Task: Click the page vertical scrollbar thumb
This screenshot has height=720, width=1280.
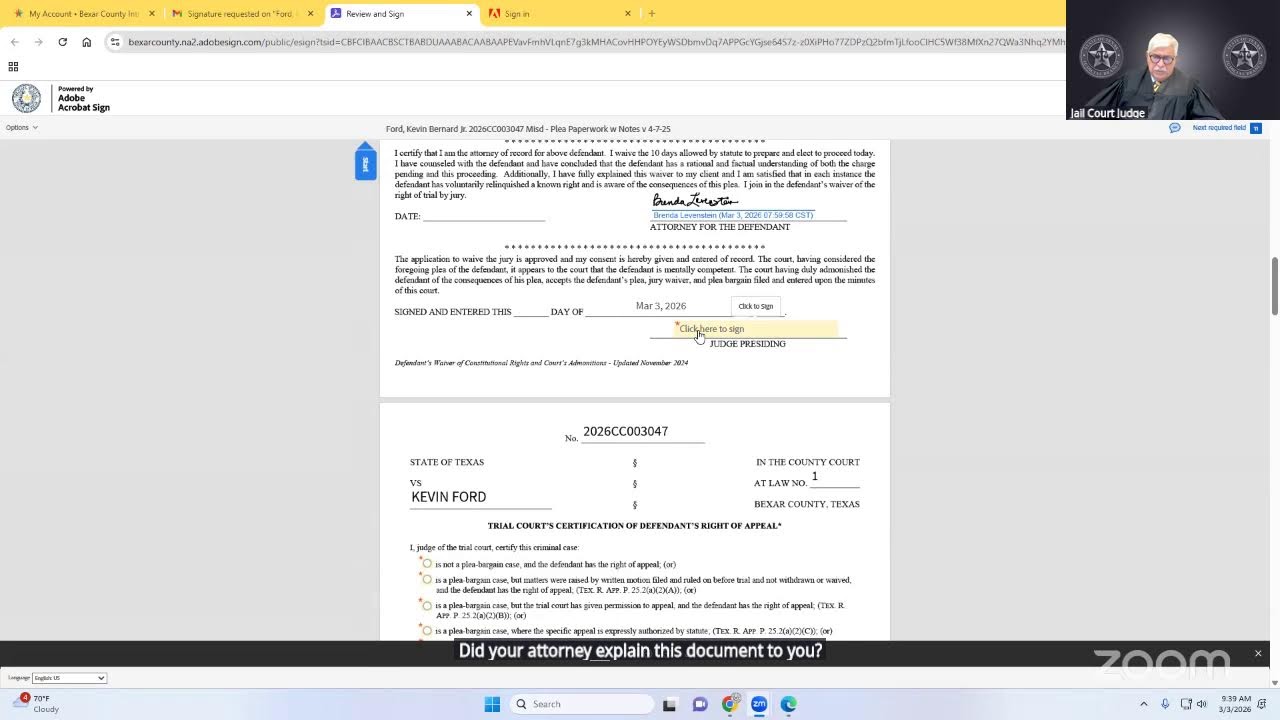Action: coord(1274,286)
